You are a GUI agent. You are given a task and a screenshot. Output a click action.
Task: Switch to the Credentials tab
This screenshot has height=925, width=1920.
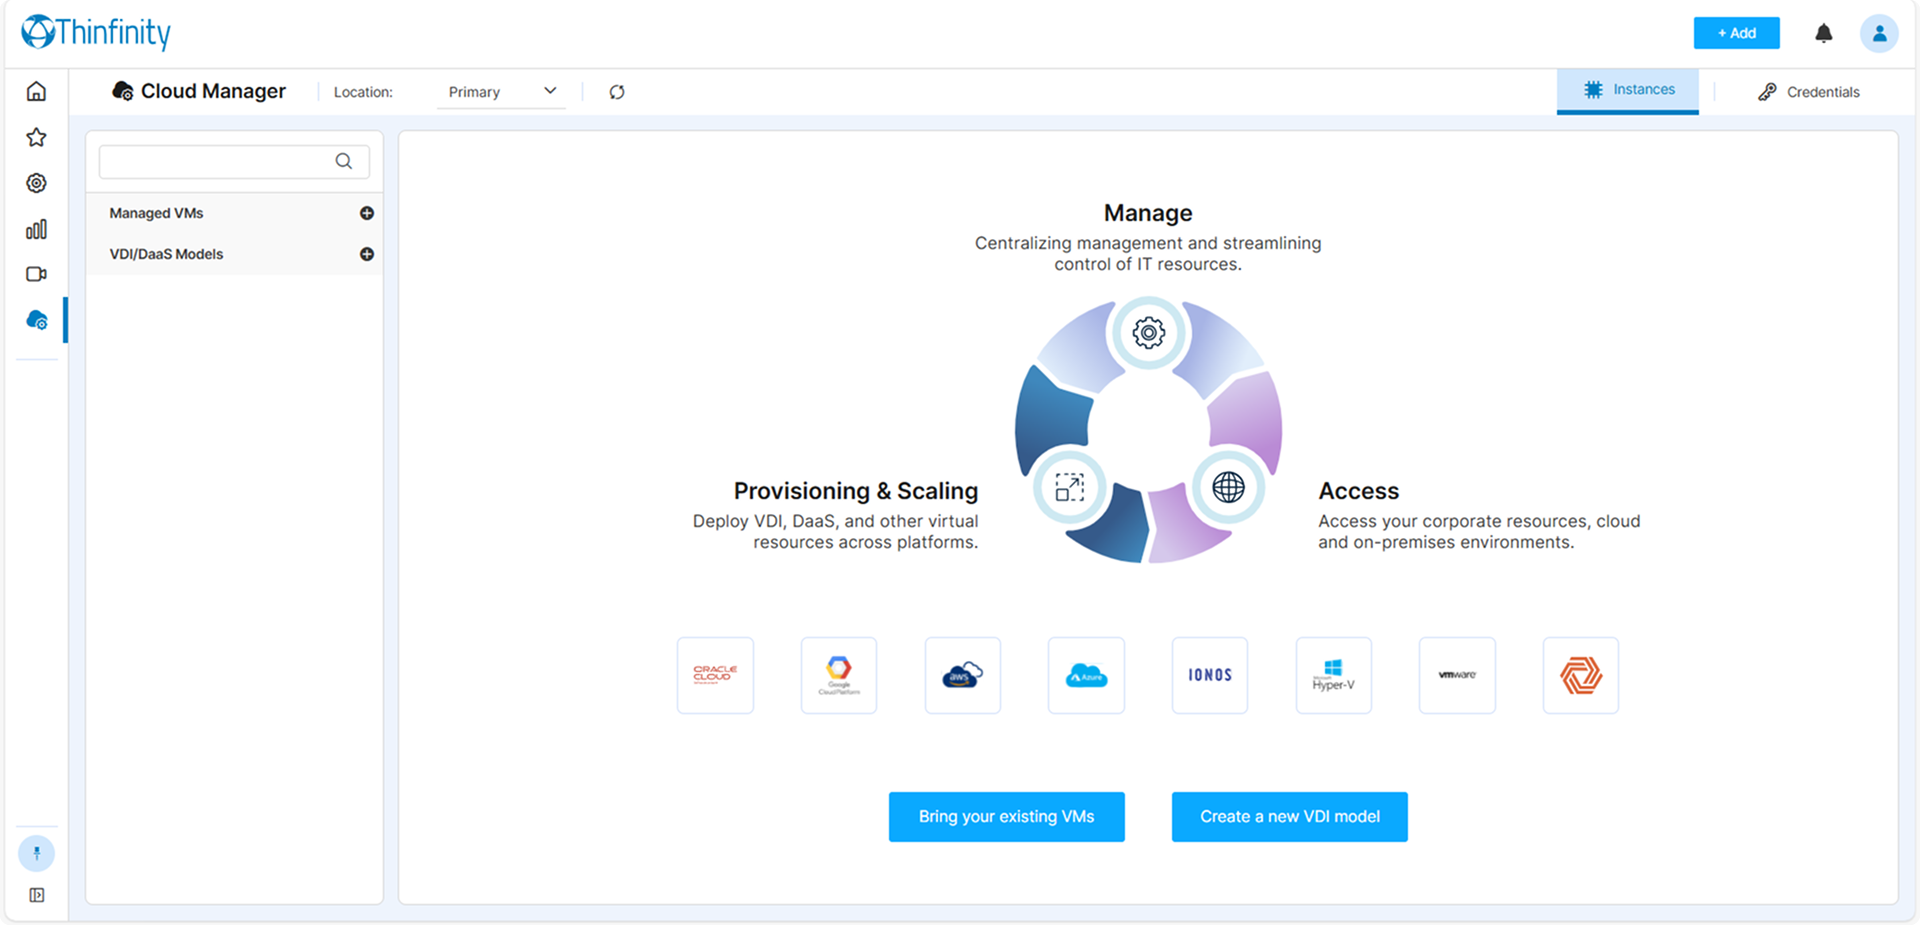click(x=1808, y=92)
